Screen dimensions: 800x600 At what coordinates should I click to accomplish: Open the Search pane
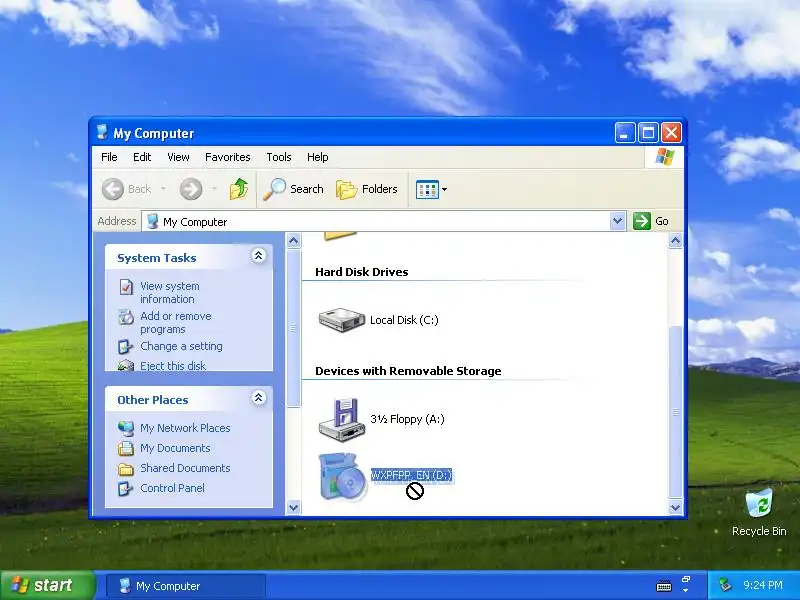(293, 189)
